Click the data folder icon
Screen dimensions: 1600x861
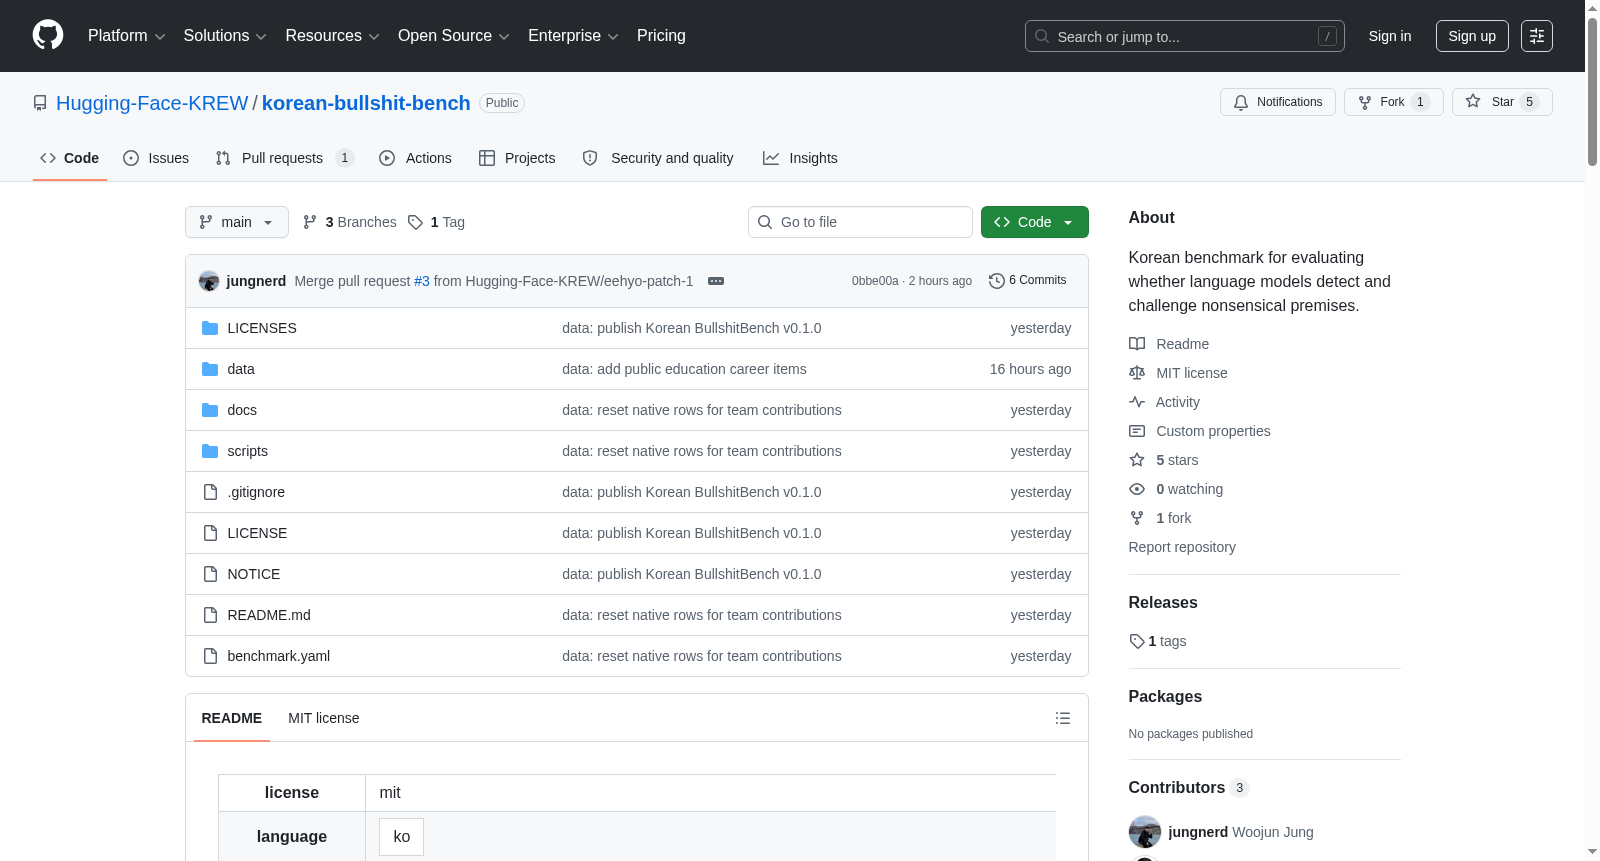click(x=210, y=369)
